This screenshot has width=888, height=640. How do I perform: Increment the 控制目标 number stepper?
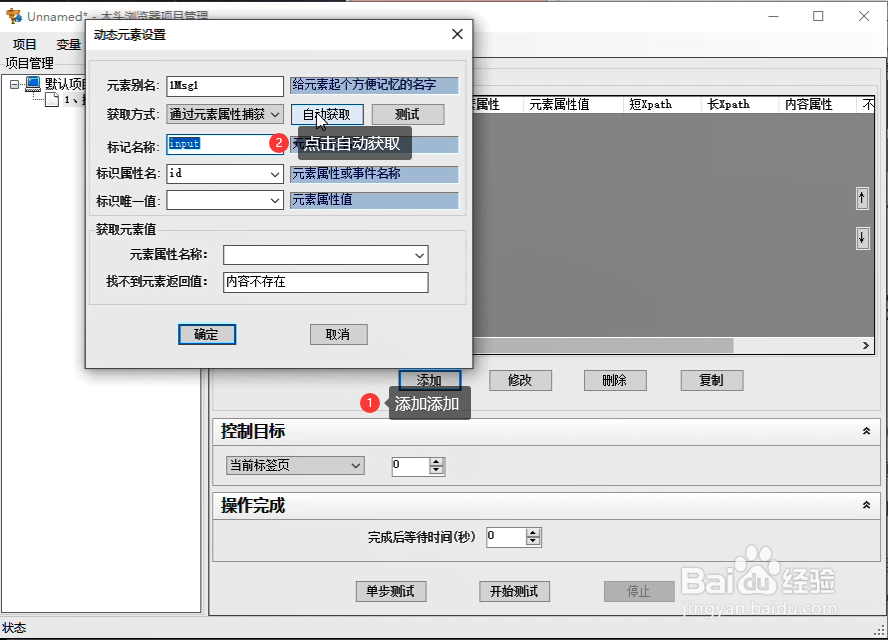pos(436,462)
